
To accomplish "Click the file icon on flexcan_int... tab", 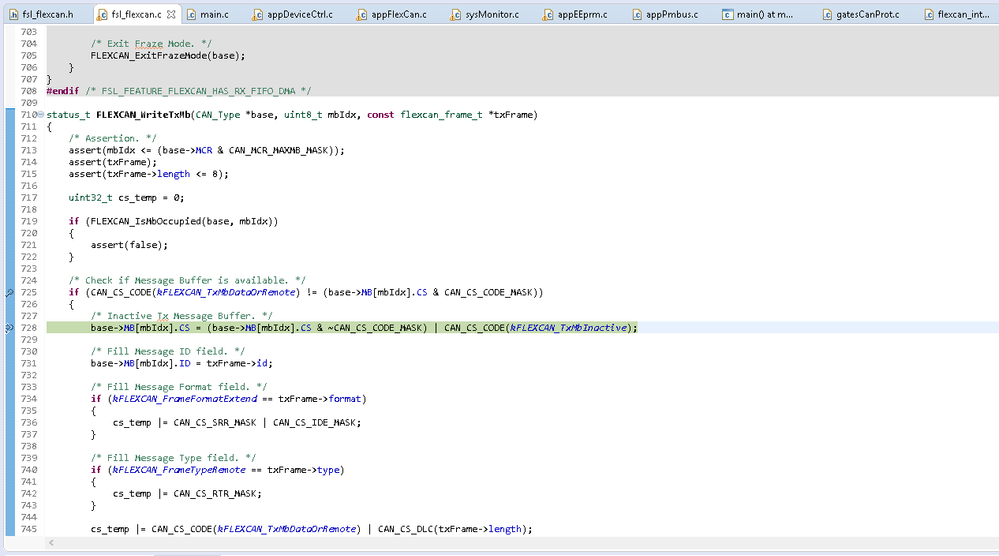I will coord(928,14).
